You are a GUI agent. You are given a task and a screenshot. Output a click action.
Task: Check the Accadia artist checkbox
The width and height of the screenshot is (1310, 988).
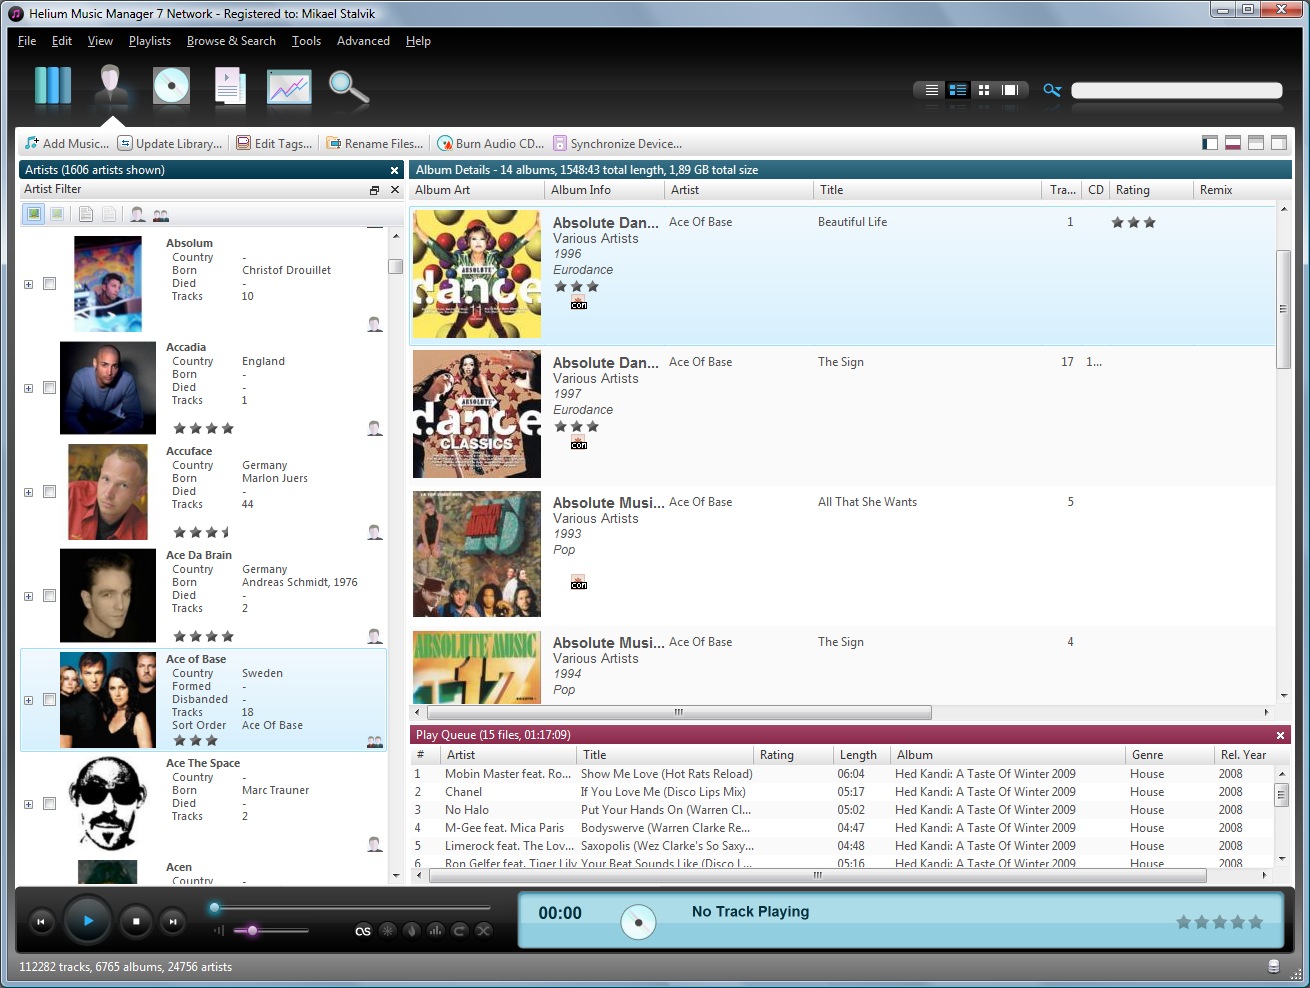[49, 388]
